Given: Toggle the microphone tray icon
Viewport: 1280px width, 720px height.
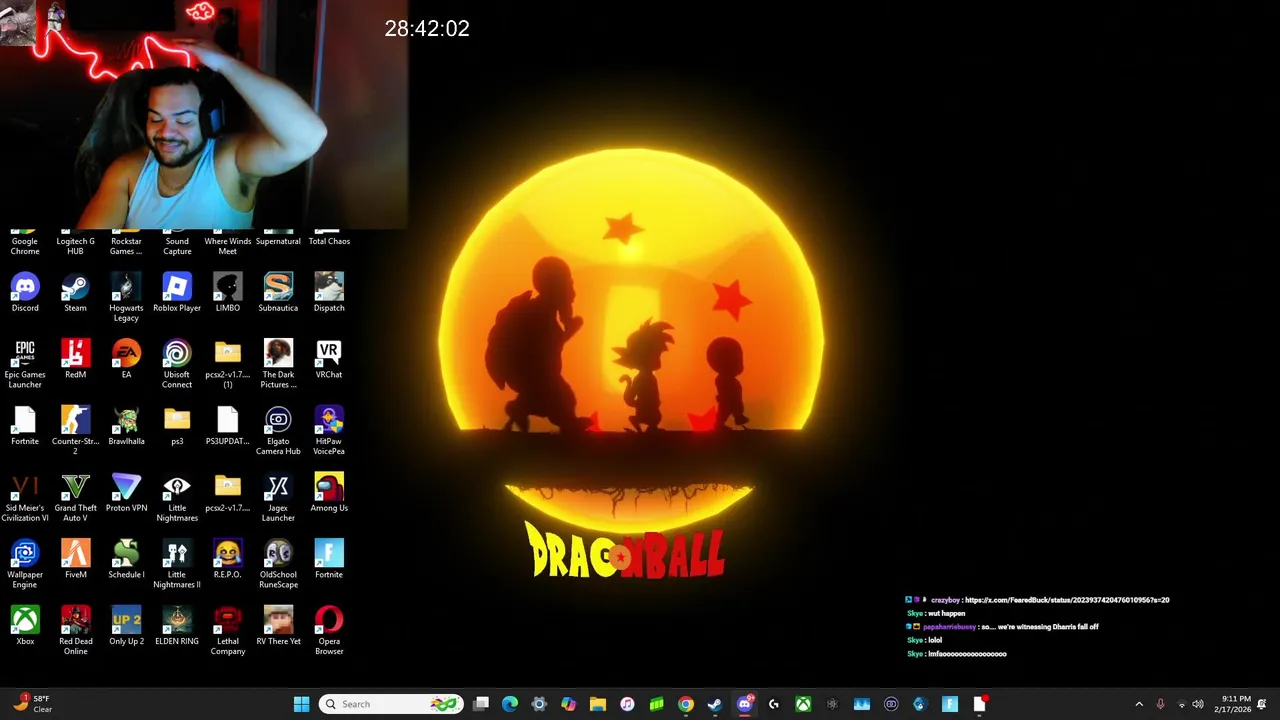Looking at the screenshot, I should [x=1160, y=704].
